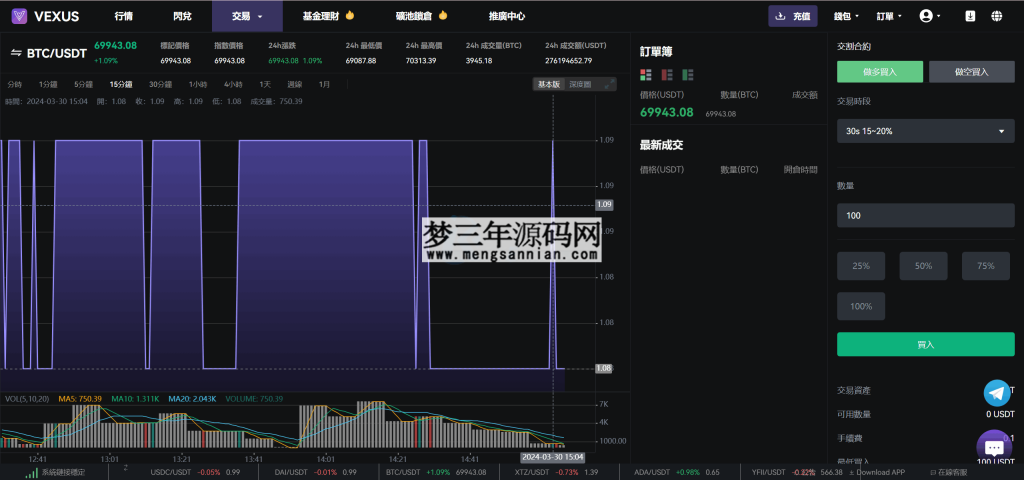Screen dimensions: 1024x480
Task: Click the signal strength status icon
Action: coord(31,472)
